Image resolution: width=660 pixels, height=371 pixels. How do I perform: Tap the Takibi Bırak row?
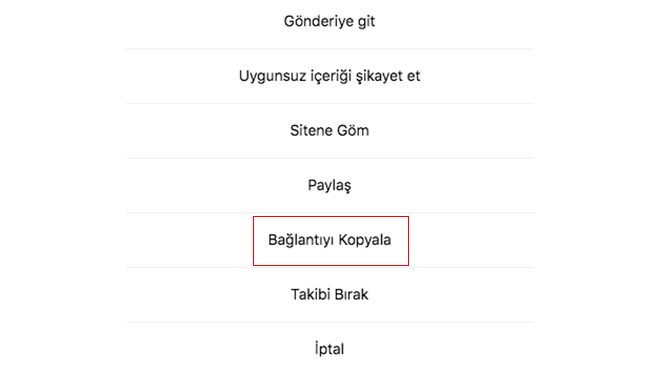point(330,294)
